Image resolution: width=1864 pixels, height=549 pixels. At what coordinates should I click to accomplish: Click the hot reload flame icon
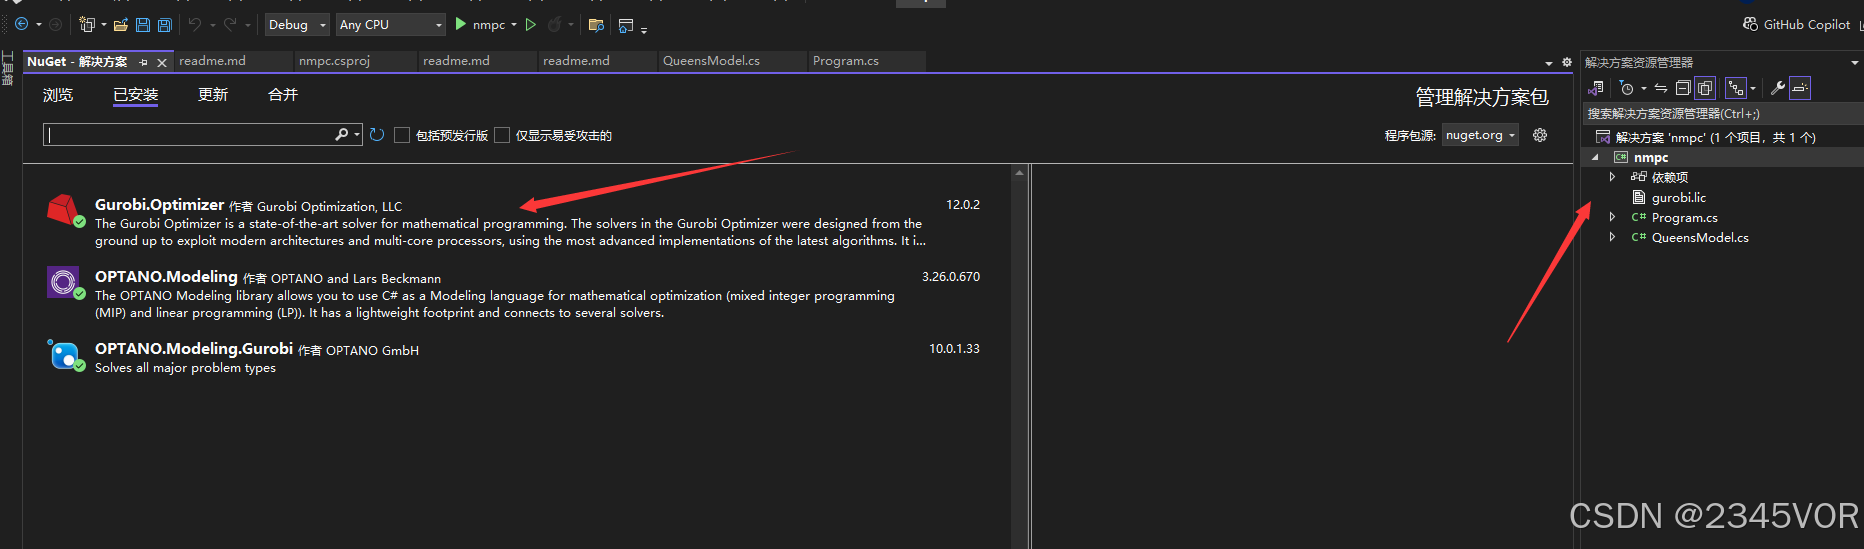tap(555, 24)
